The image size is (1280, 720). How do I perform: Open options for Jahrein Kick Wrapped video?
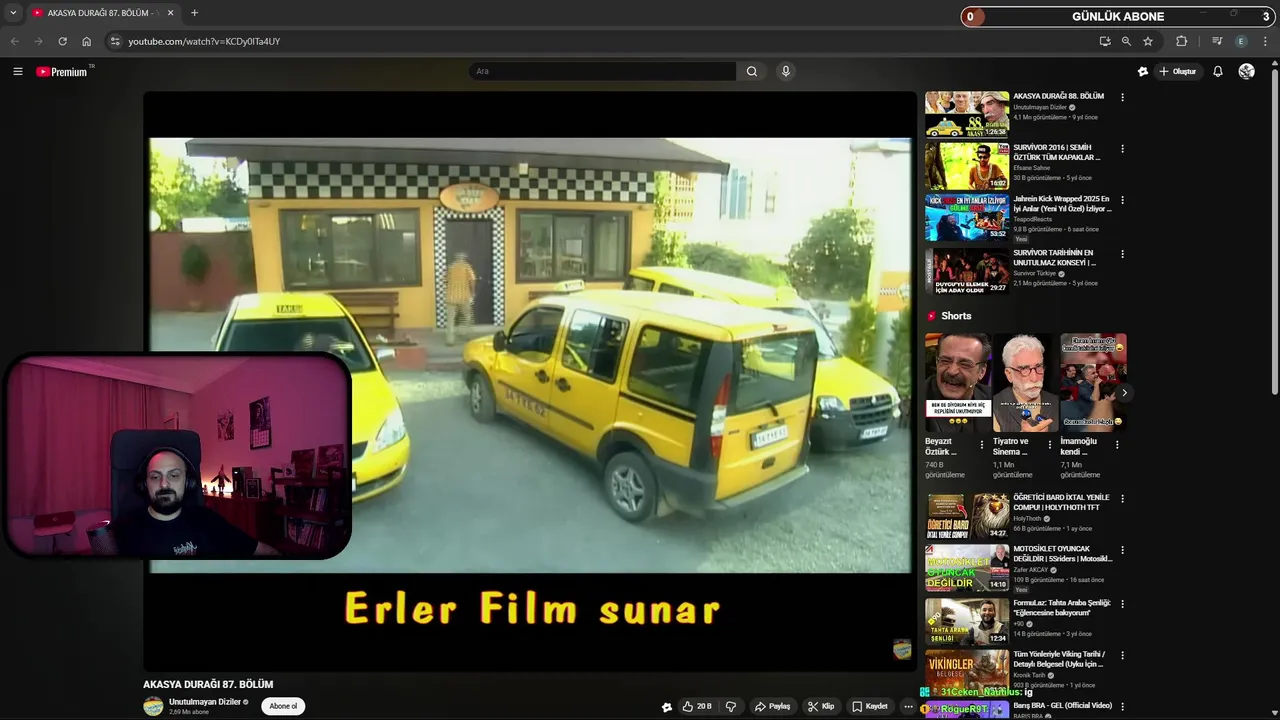click(x=1122, y=200)
